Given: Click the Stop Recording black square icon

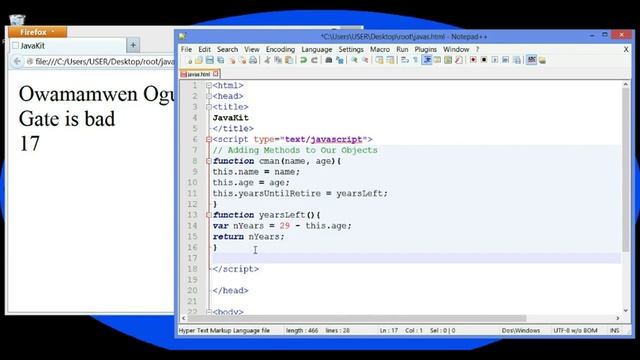Looking at the screenshot, I should 484,60.
